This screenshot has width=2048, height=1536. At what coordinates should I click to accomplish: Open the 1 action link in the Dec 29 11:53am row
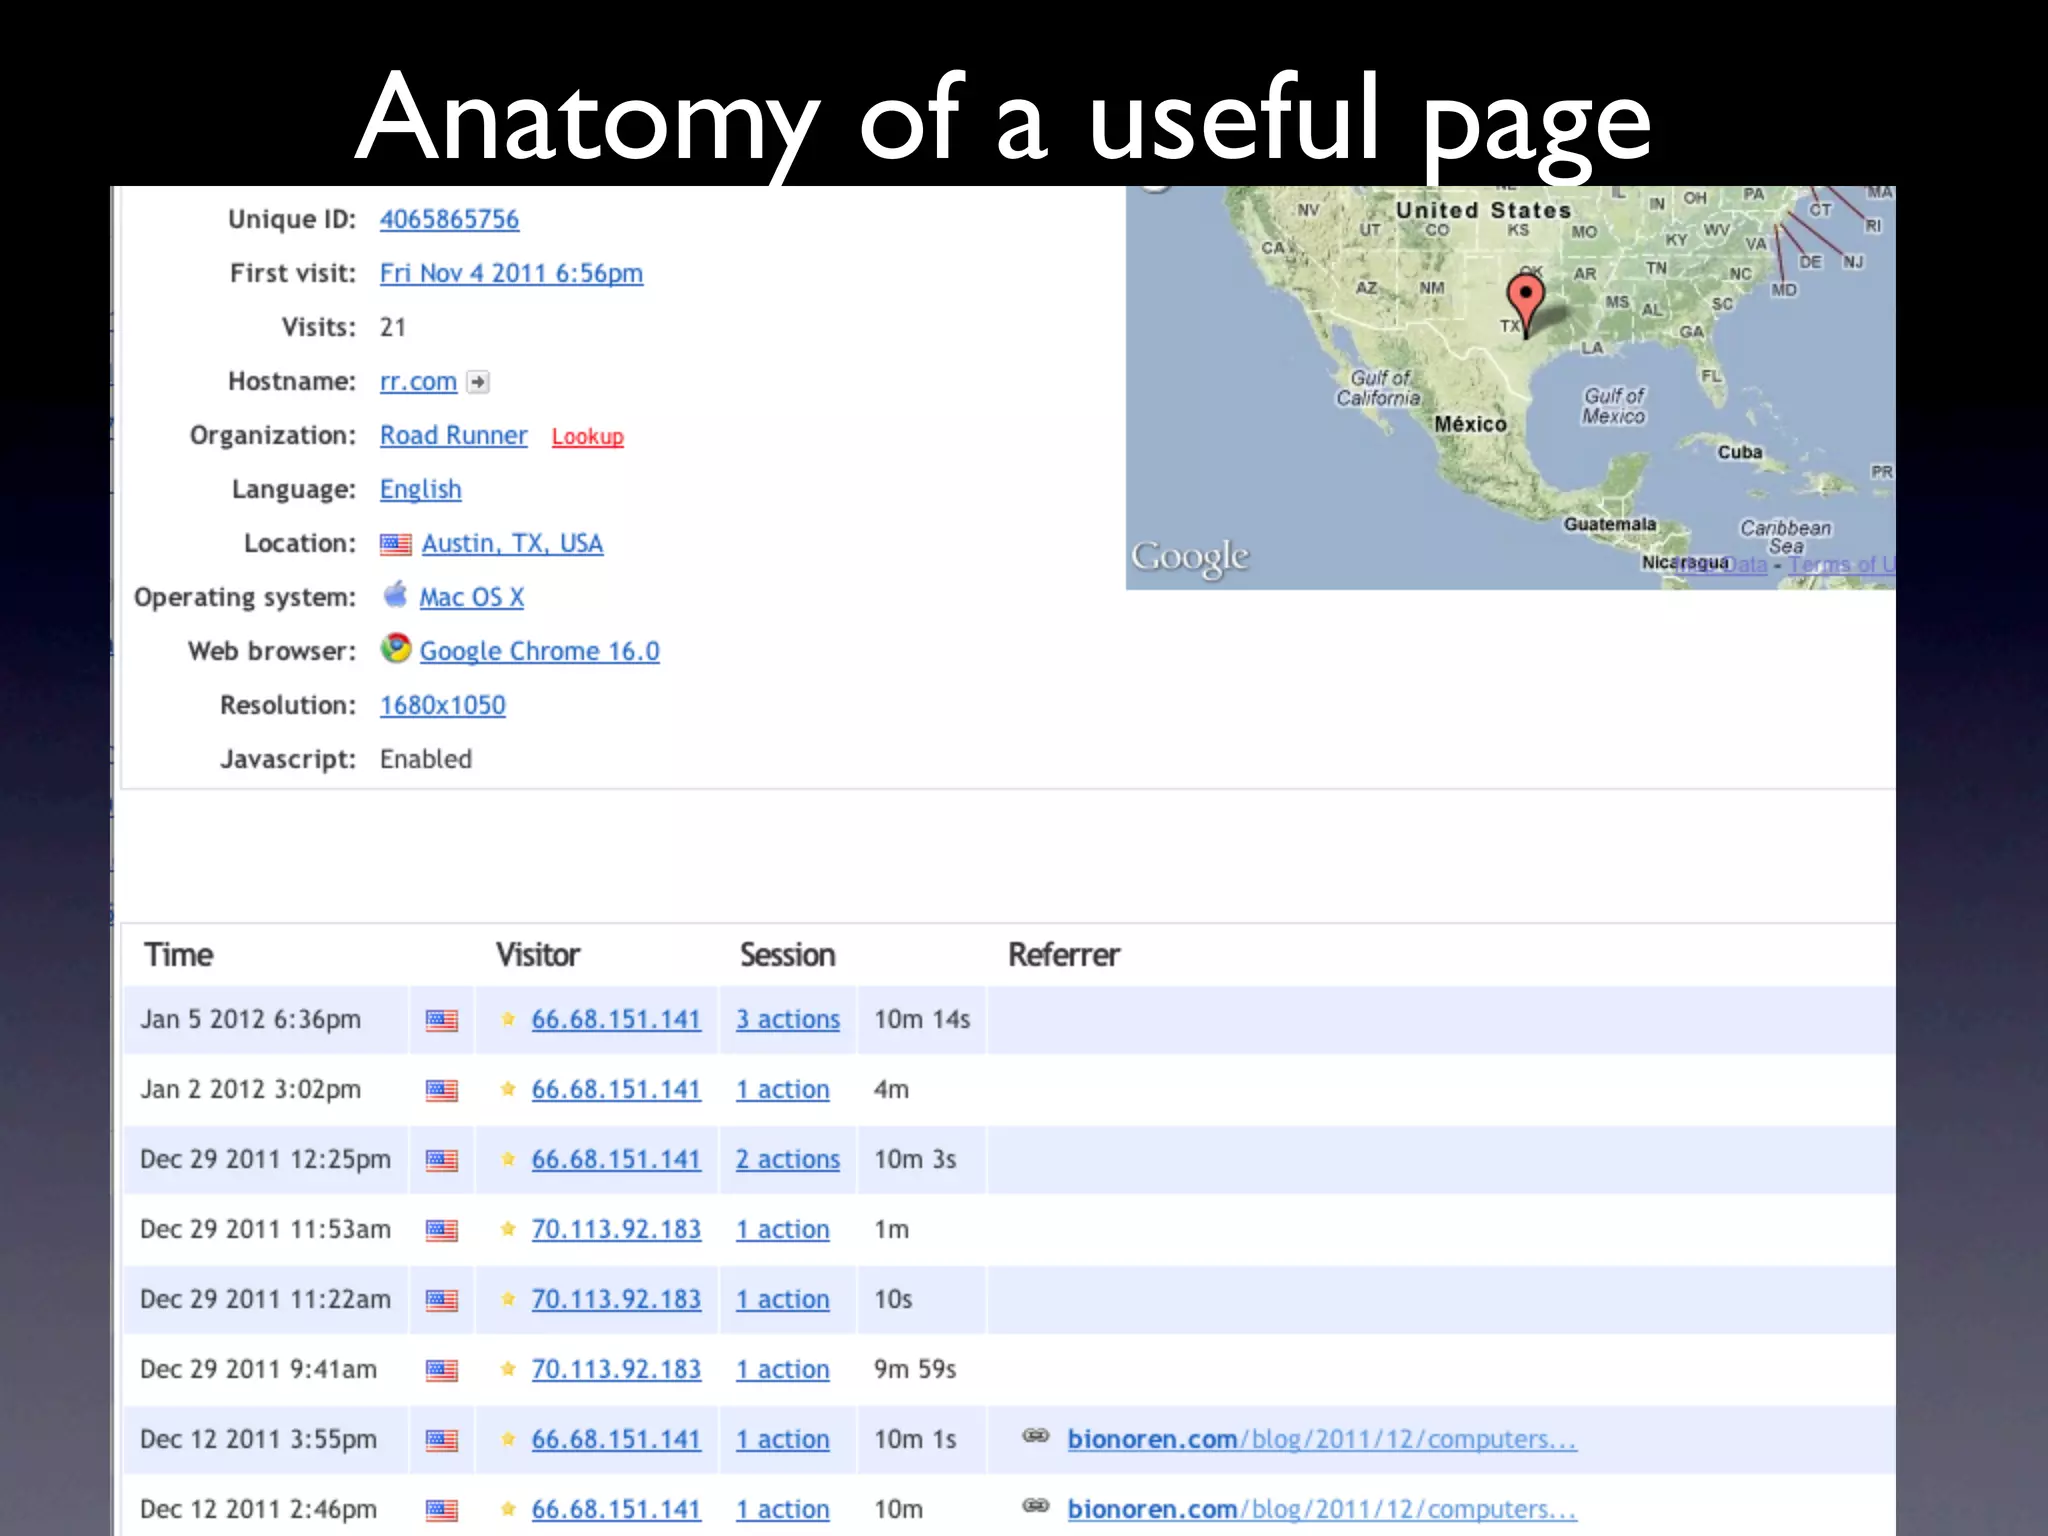(x=783, y=1229)
